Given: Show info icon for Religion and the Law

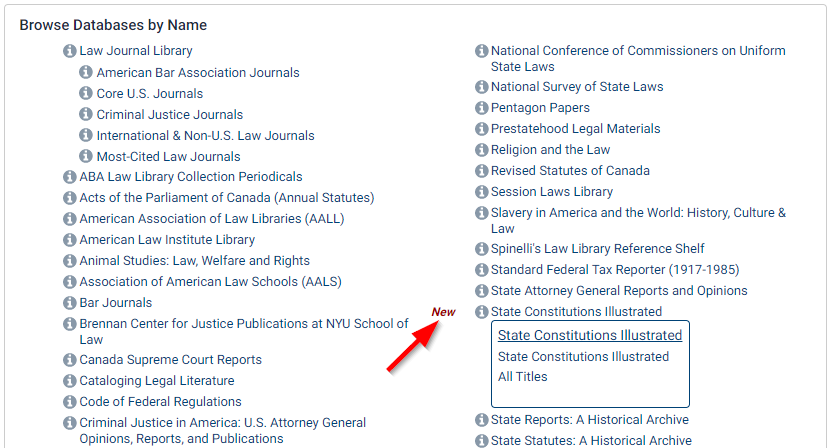Looking at the screenshot, I should (x=481, y=150).
